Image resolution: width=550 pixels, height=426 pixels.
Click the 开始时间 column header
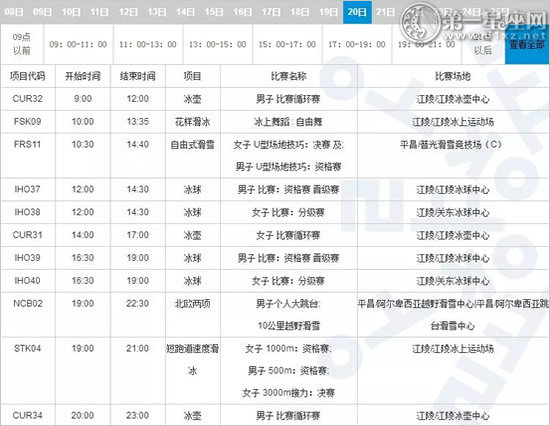83,76
